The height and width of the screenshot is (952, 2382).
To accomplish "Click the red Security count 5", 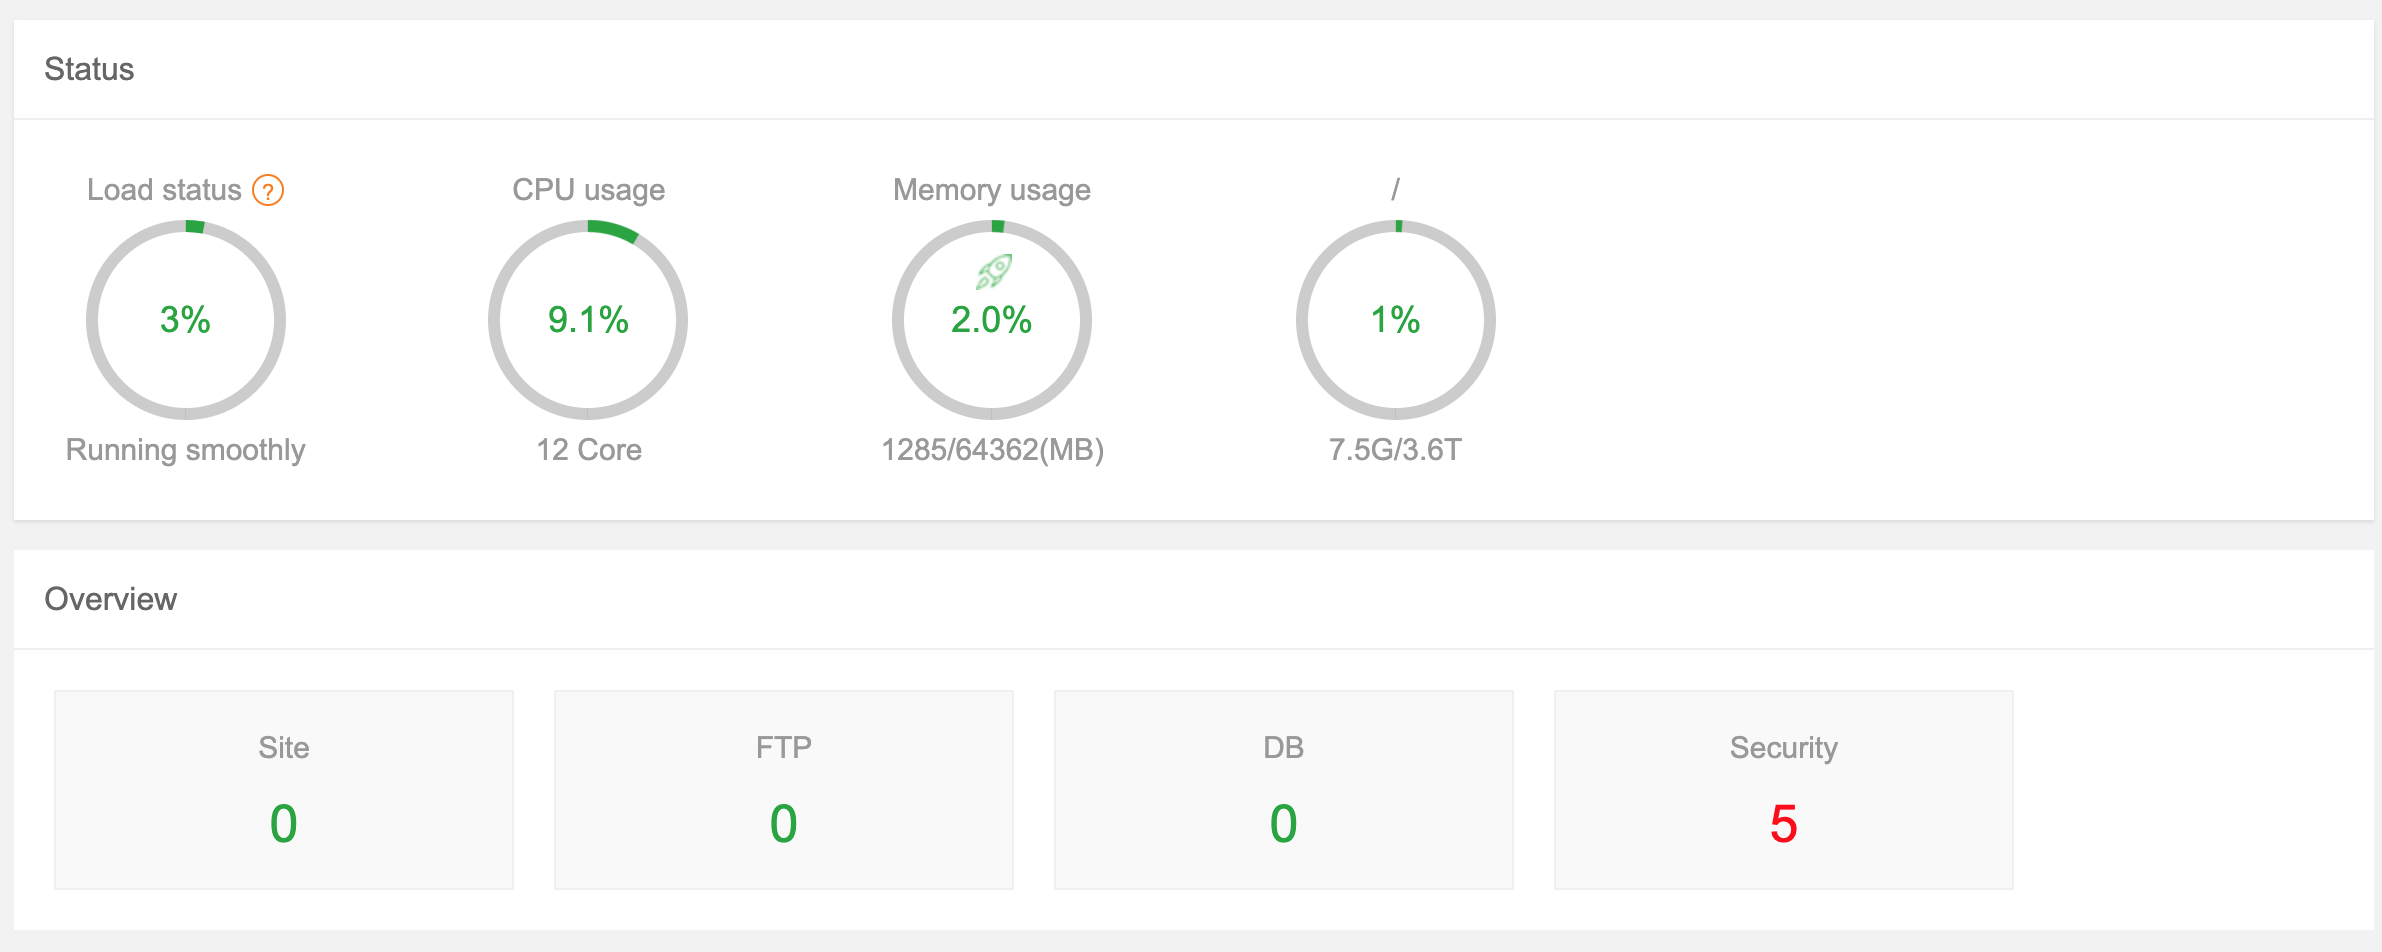I will [1783, 824].
